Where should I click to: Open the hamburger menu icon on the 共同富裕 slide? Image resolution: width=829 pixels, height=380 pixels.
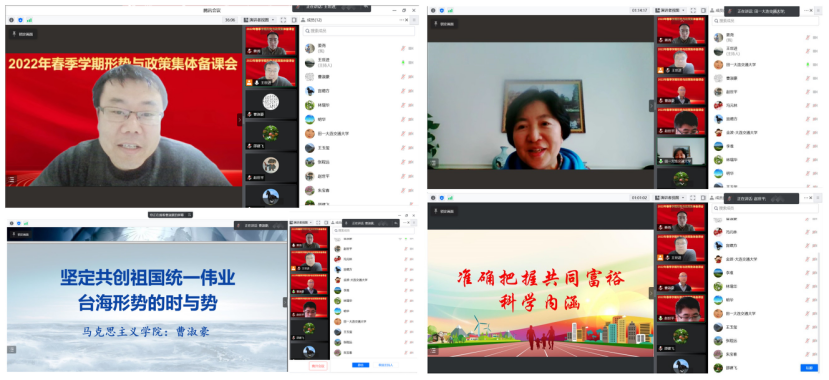pos(433,350)
